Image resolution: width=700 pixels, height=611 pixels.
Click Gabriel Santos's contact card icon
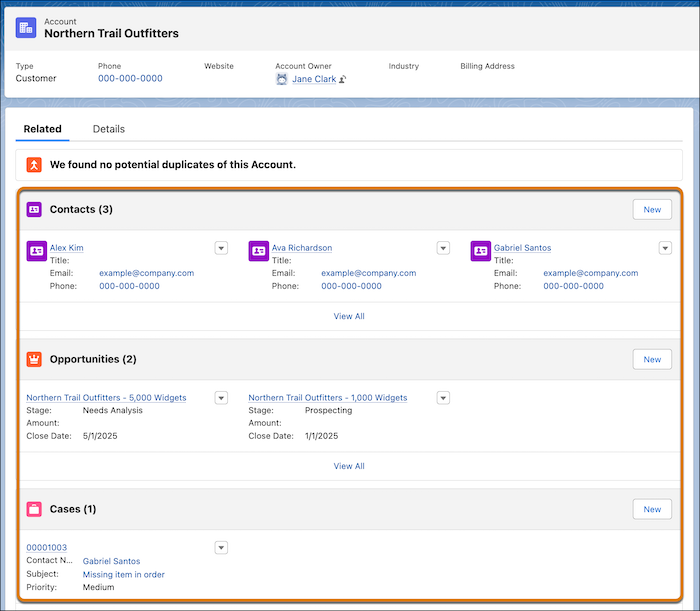click(480, 250)
